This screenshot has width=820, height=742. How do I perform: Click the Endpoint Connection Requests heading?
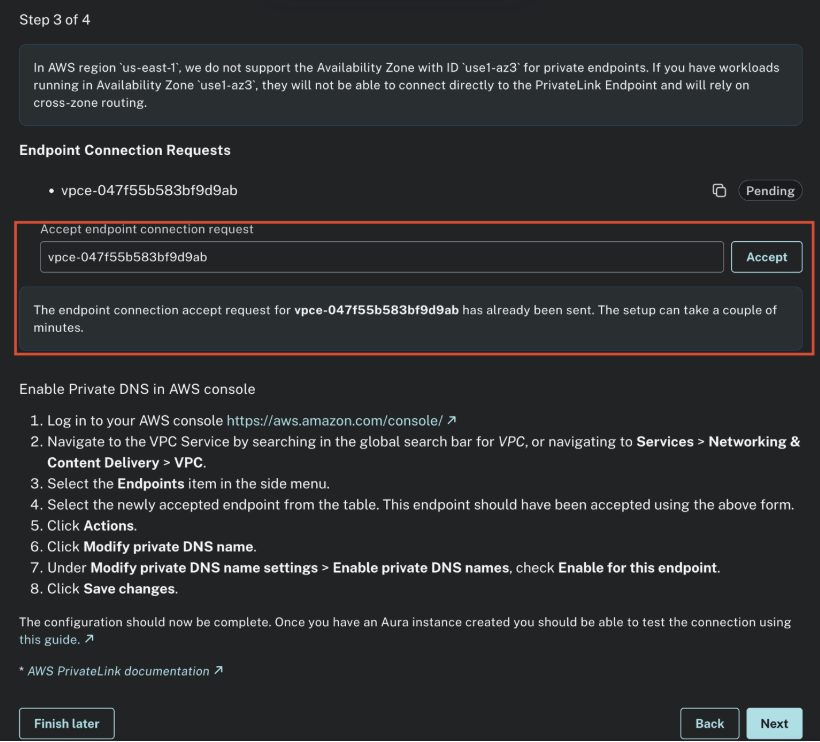(x=124, y=150)
